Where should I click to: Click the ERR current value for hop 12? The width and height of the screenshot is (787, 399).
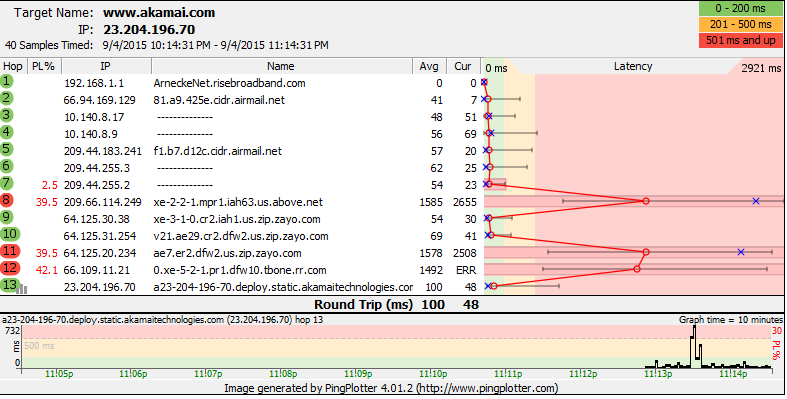466,271
